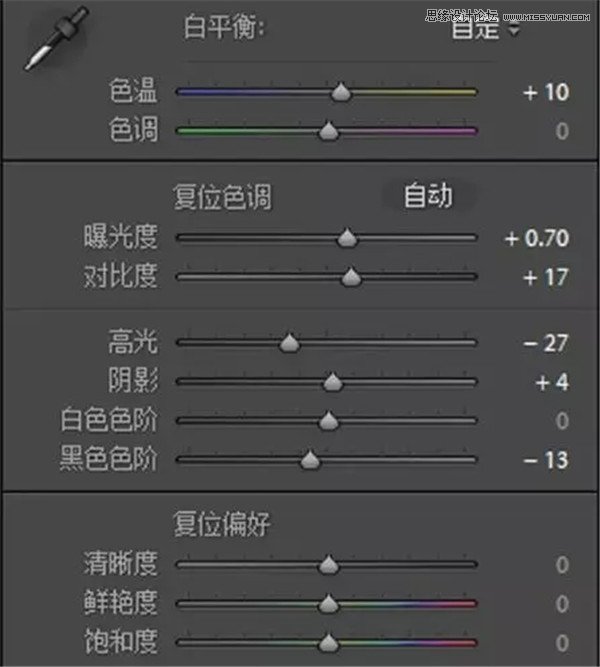
Task: Click the 鲜艳度 vibrance slider handle
Action: (x=328, y=604)
